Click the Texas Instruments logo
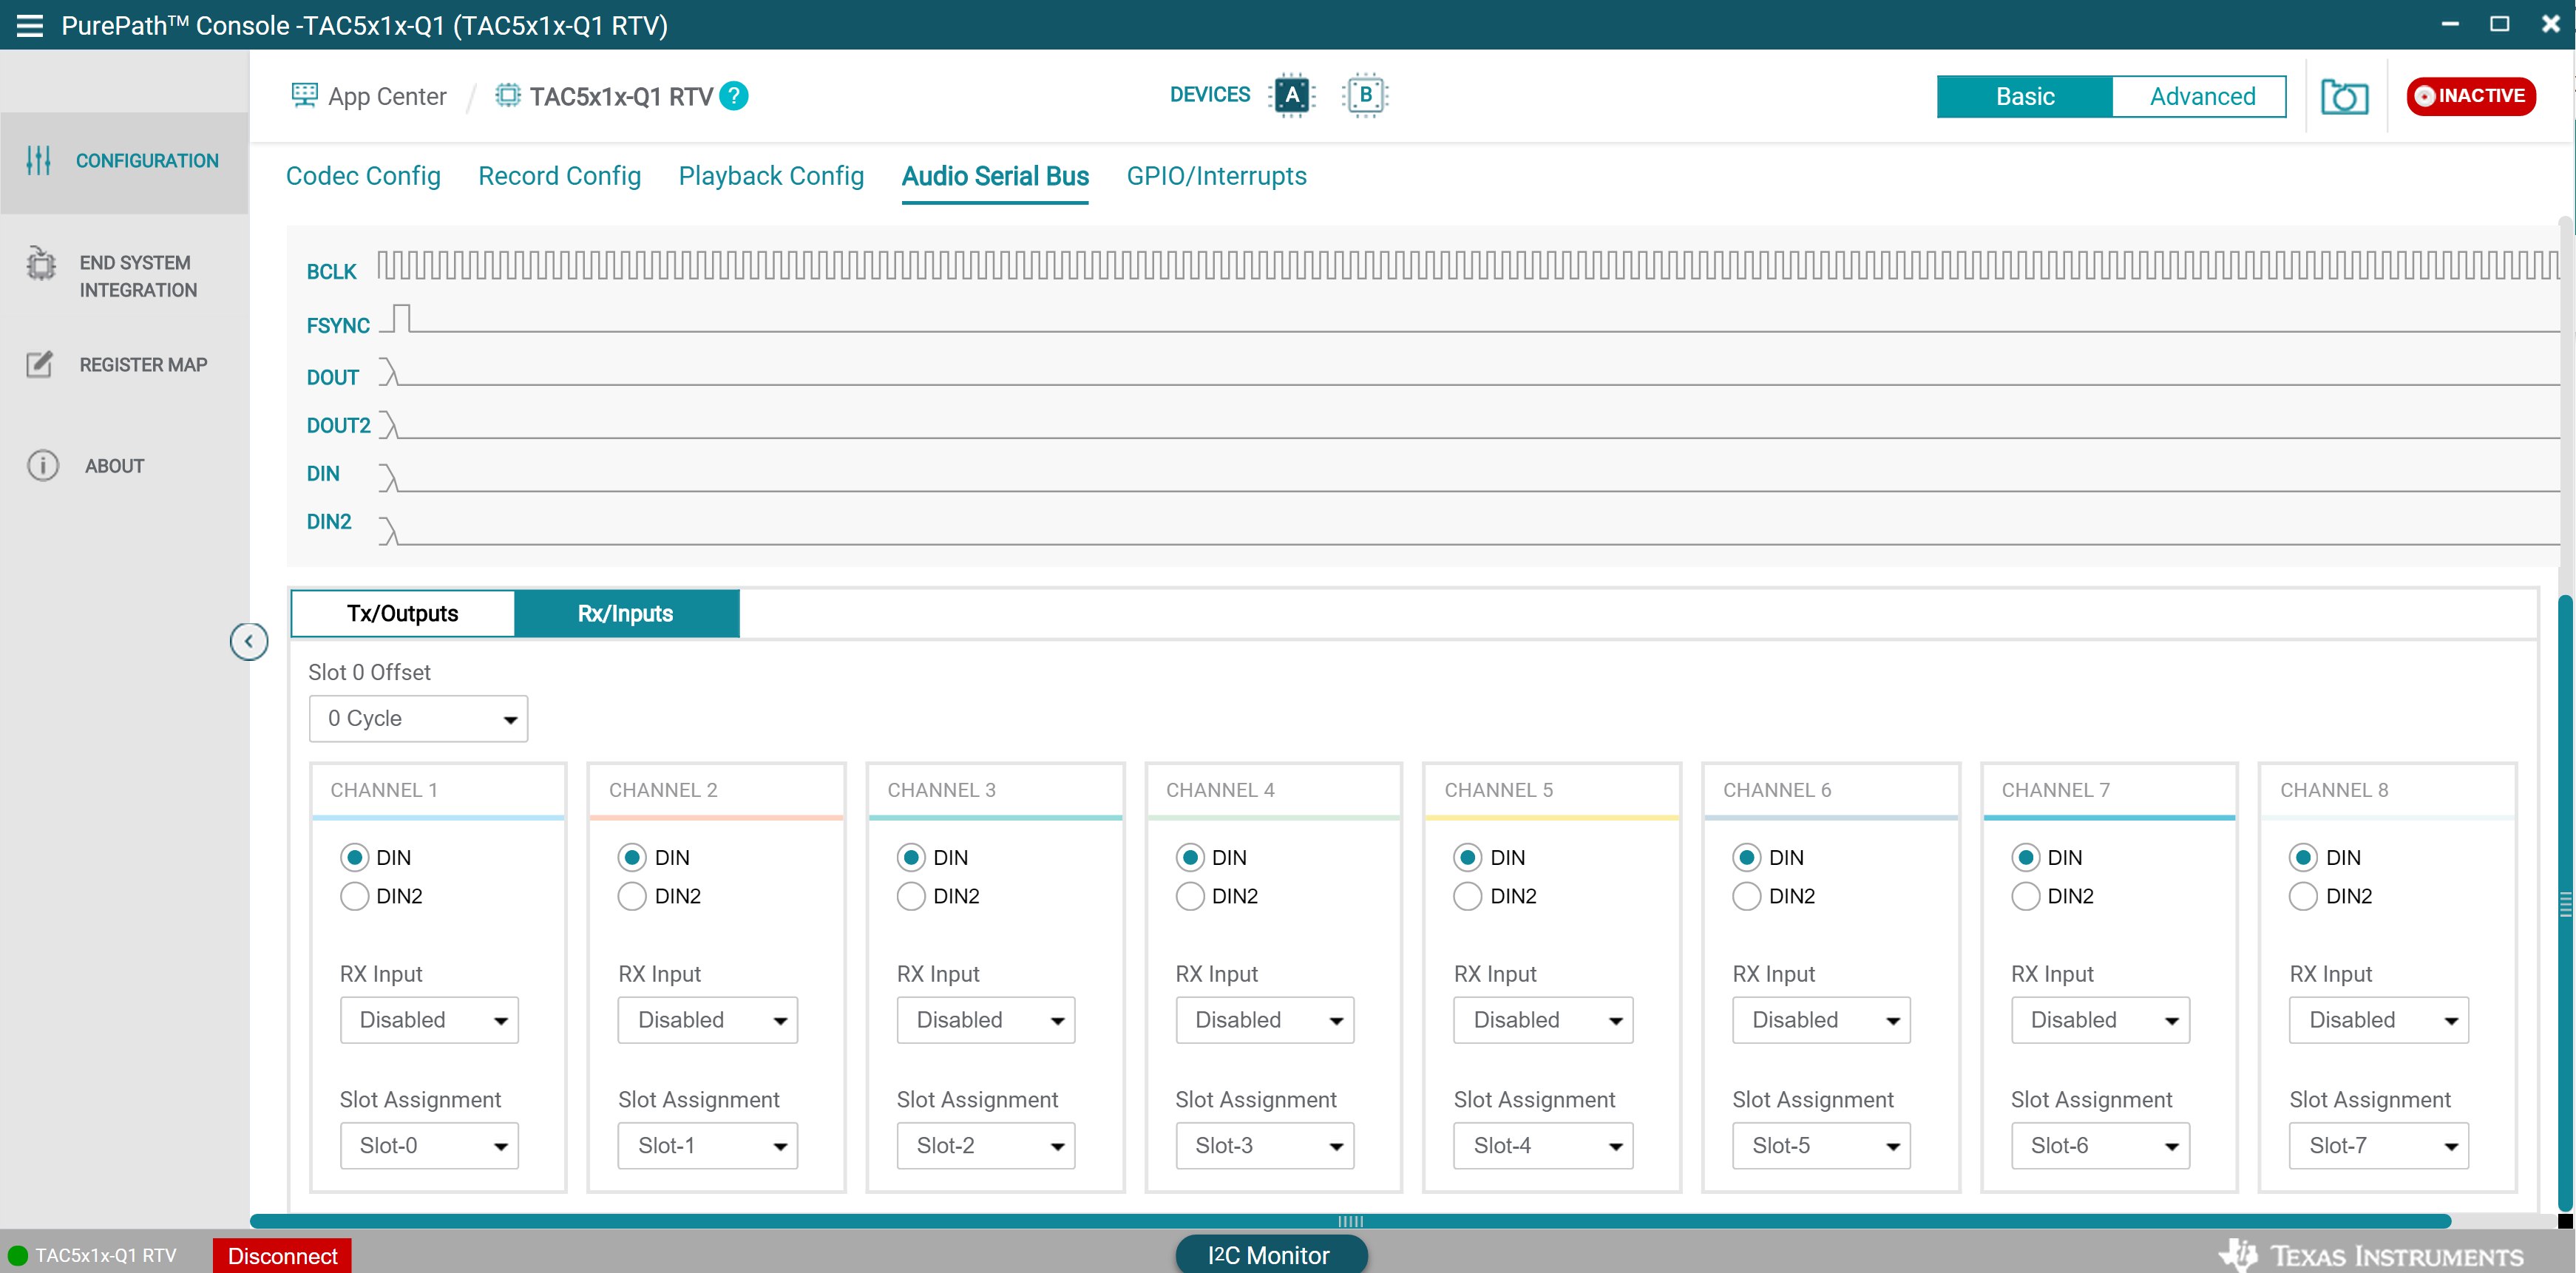The height and width of the screenshot is (1273, 2576). (2370, 1255)
